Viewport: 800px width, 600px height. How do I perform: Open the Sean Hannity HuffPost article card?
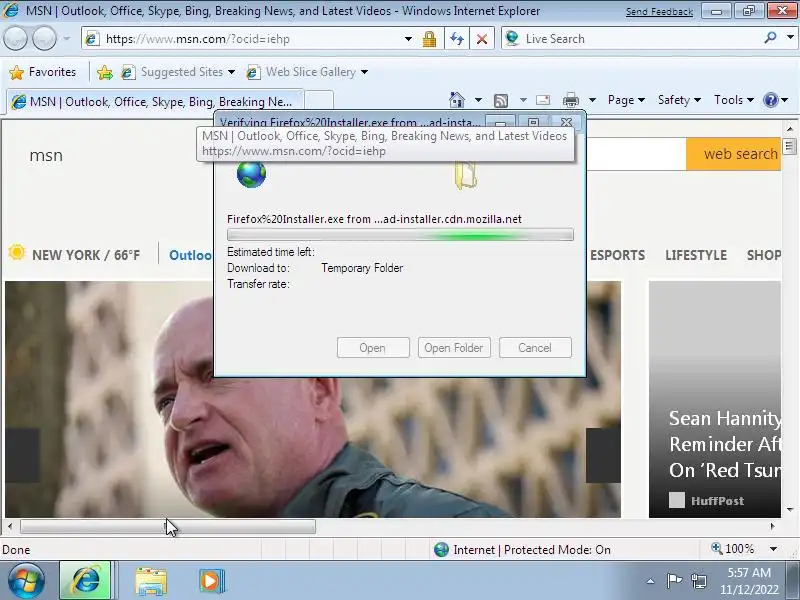[x=714, y=399]
